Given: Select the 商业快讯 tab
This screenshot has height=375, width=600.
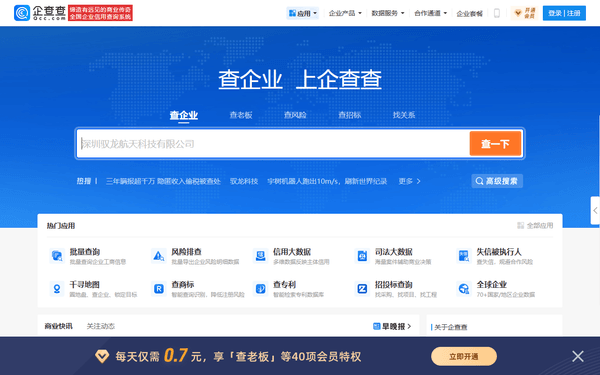Looking at the screenshot, I should pos(58,326).
